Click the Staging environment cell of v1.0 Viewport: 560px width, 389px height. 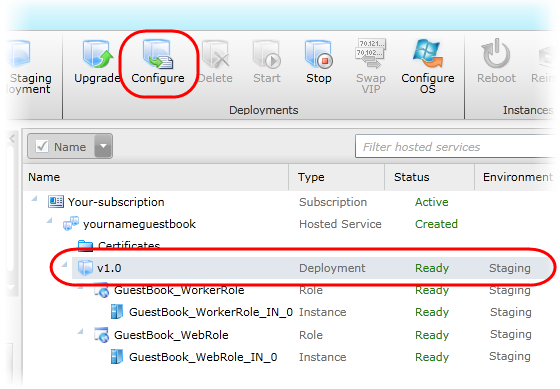click(x=510, y=268)
